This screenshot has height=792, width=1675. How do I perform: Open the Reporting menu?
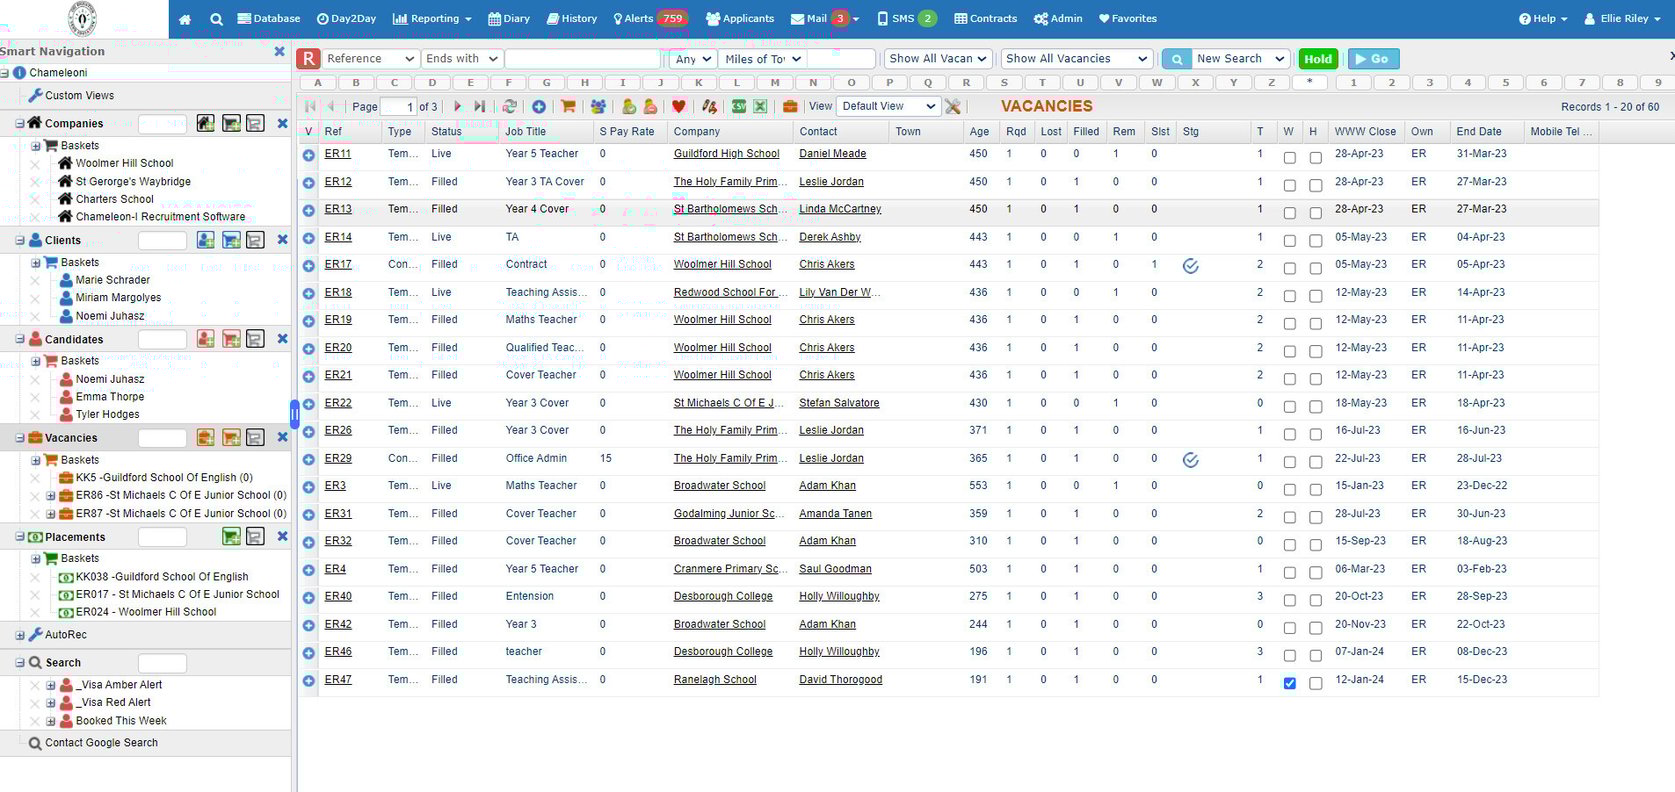(432, 19)
